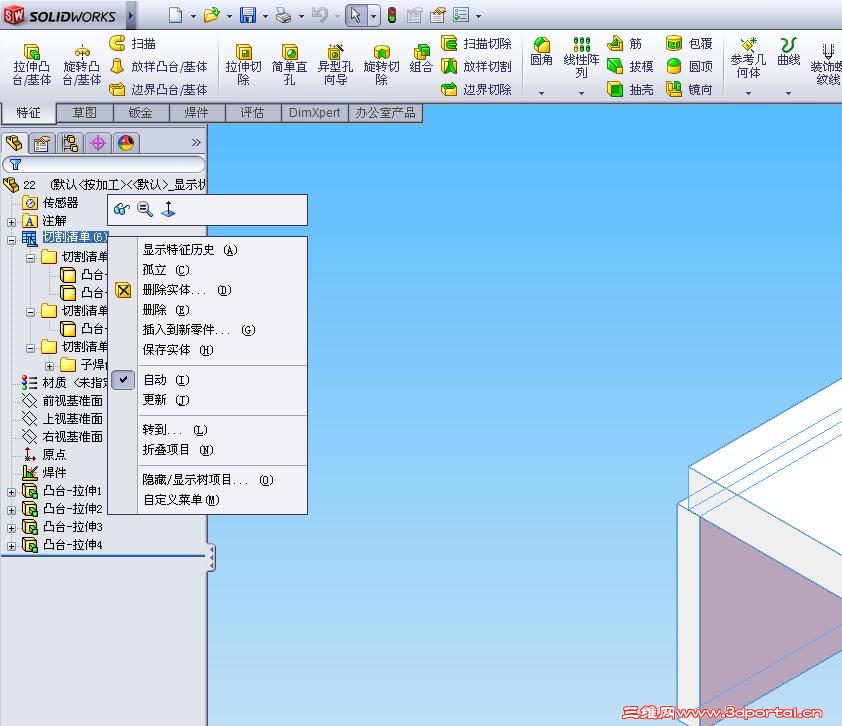
Task: Expand the 凸台-拉伸4 feature node
Action: (x=11, y=546)
